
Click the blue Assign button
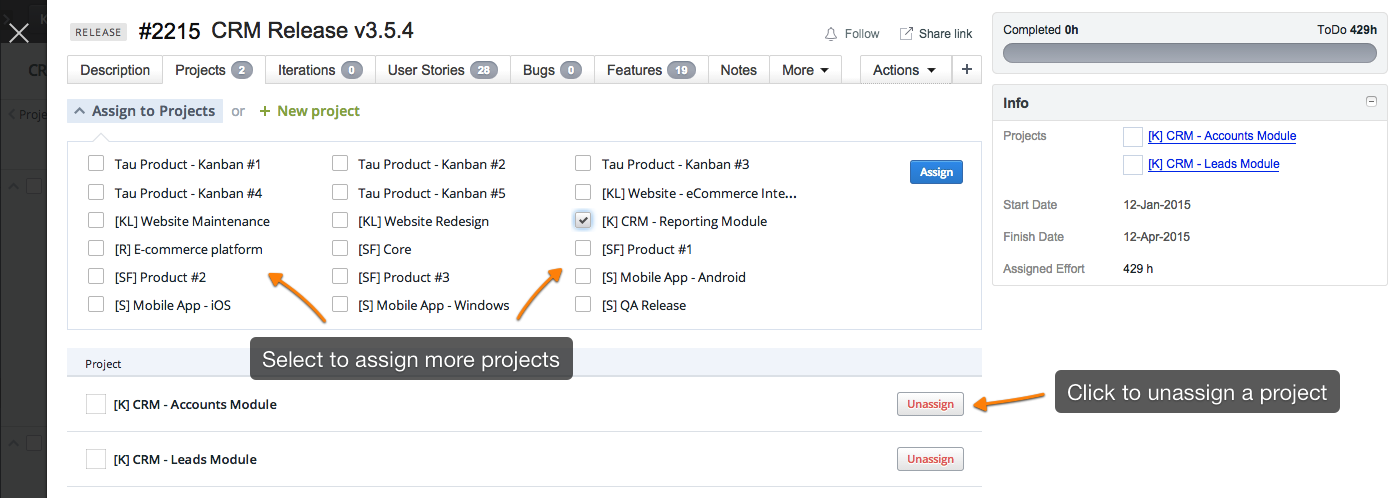[x=936, y=172]
